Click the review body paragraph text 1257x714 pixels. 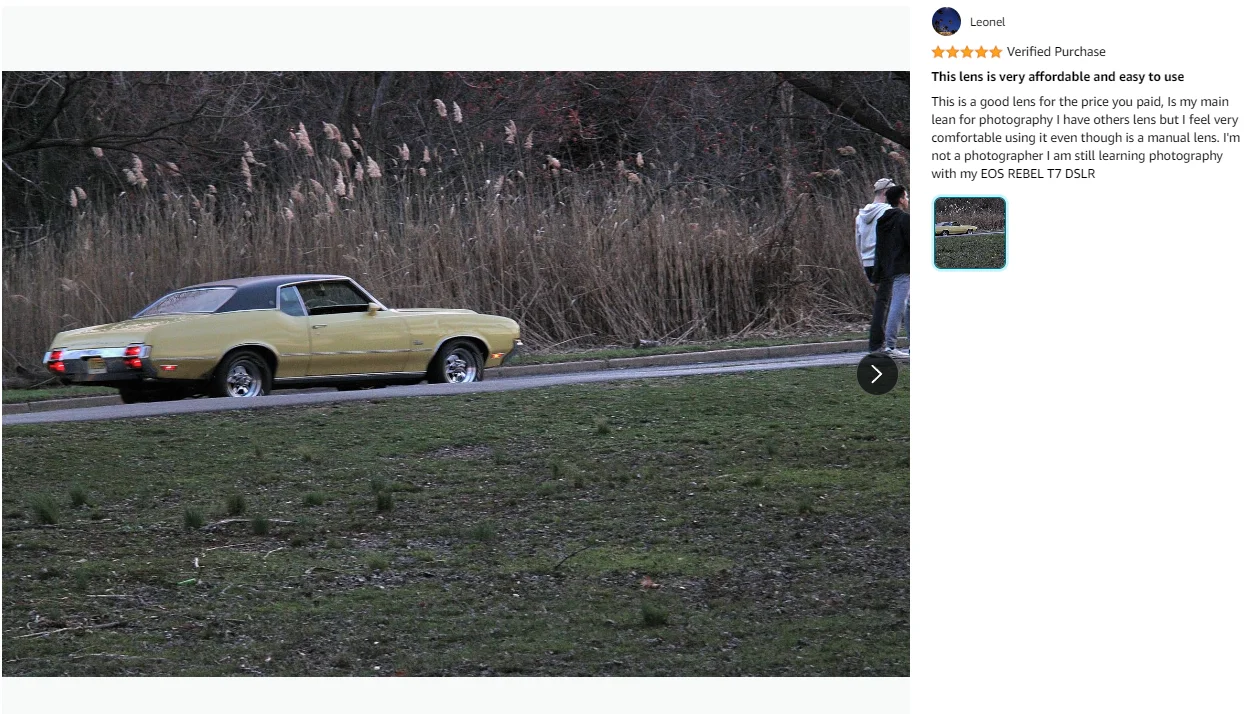(x=1085, y=138)
